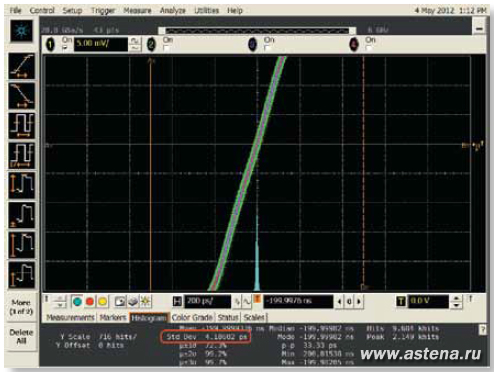The image size is (494, 372).
Task: Click the red Stop acquisition button
Action: (x=90, y=302)
